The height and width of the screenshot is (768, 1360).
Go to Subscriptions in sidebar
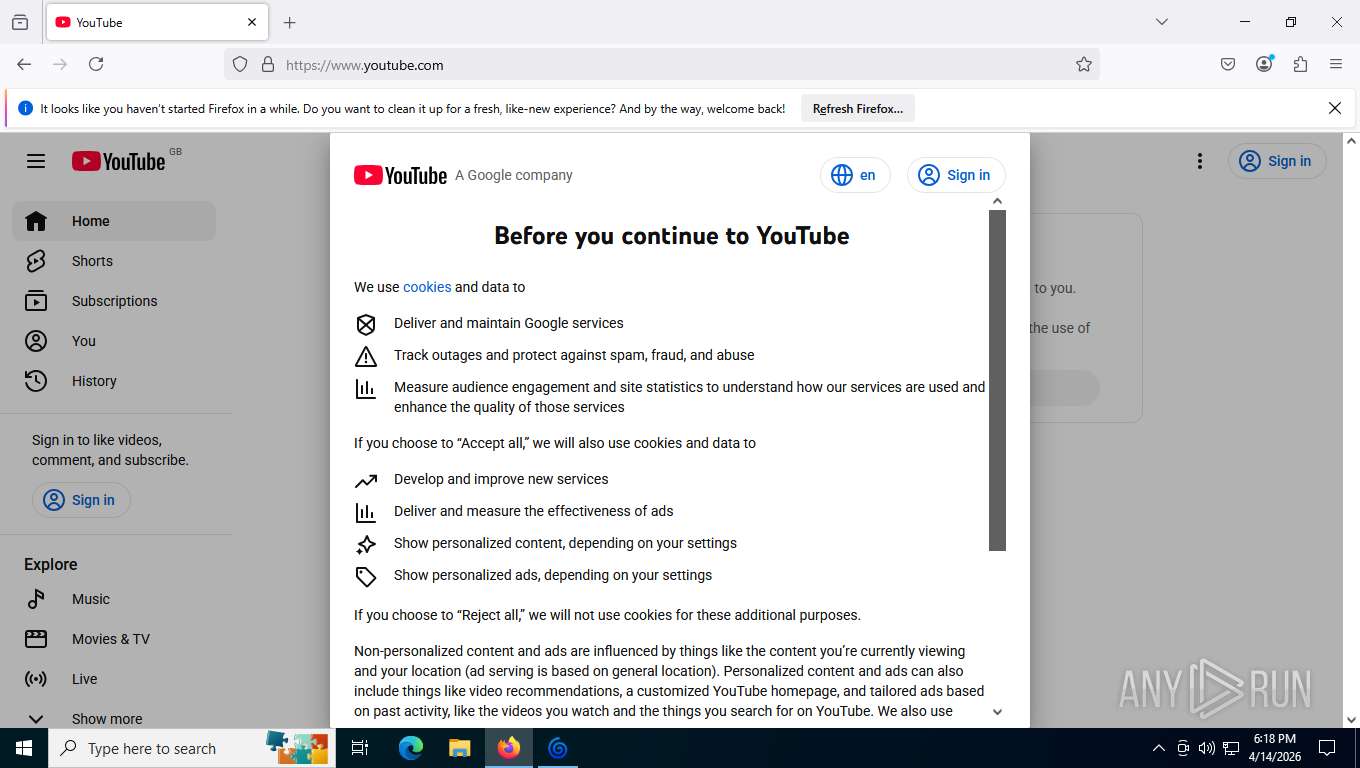[114, 301]
